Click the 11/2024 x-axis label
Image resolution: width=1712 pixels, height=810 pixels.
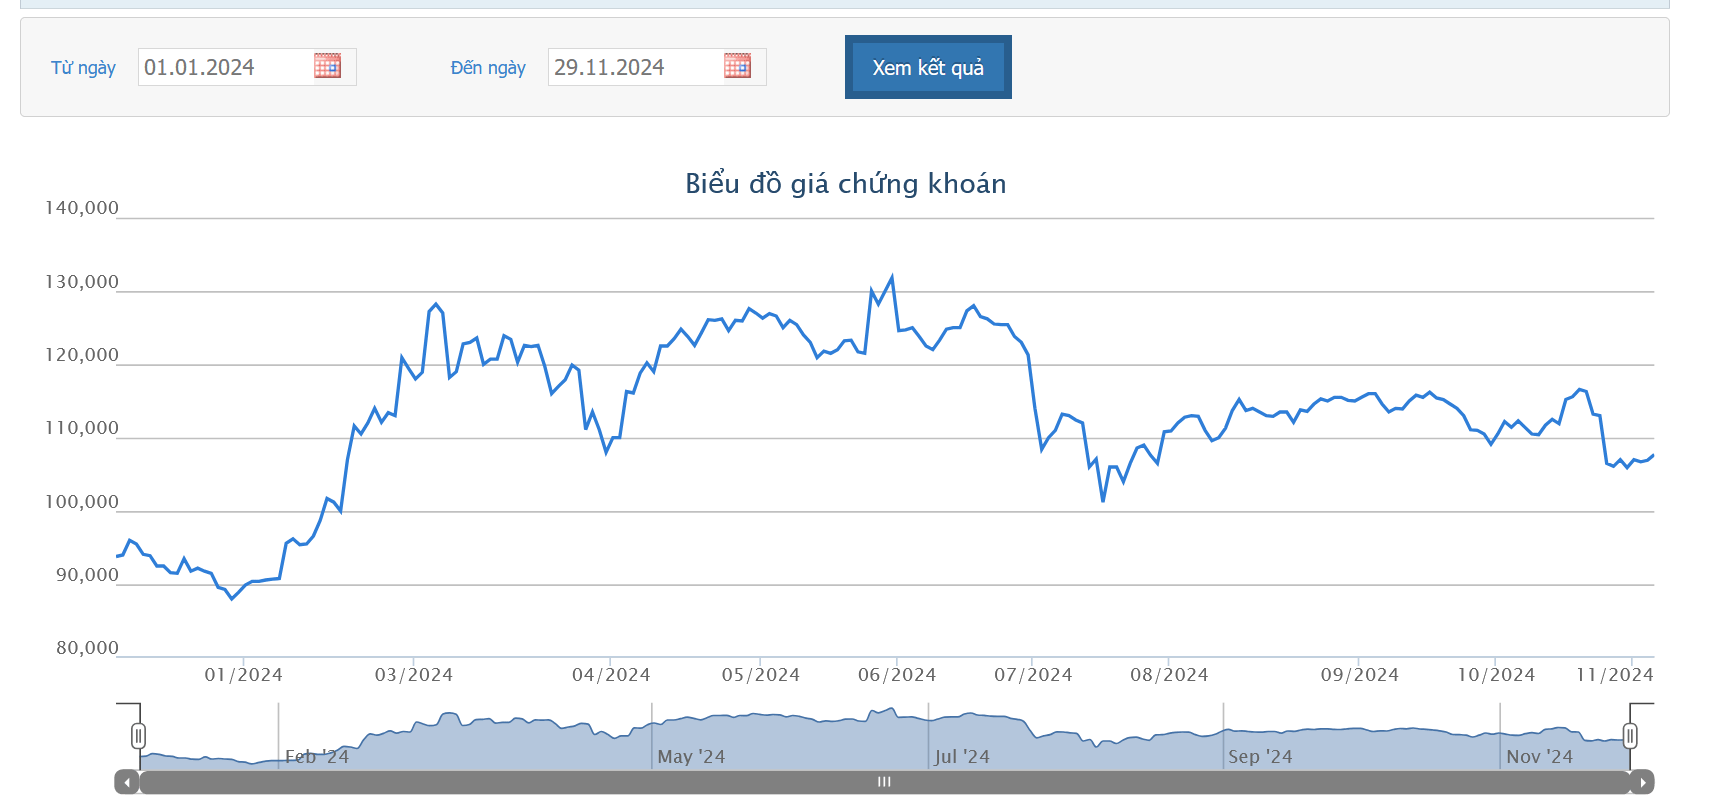click(1615, 675)
